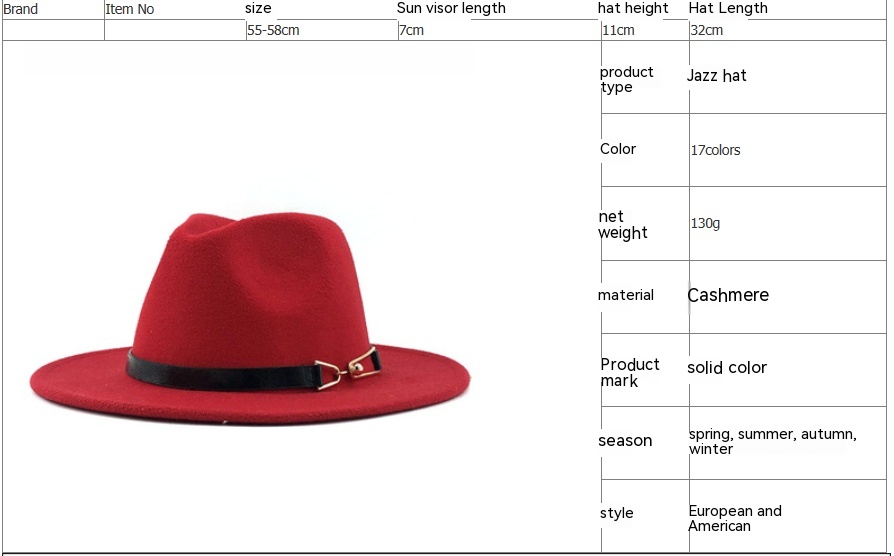The image size is (894, 556).
Task: Select the Cashmere material value
Action: (x=728, y=295)
